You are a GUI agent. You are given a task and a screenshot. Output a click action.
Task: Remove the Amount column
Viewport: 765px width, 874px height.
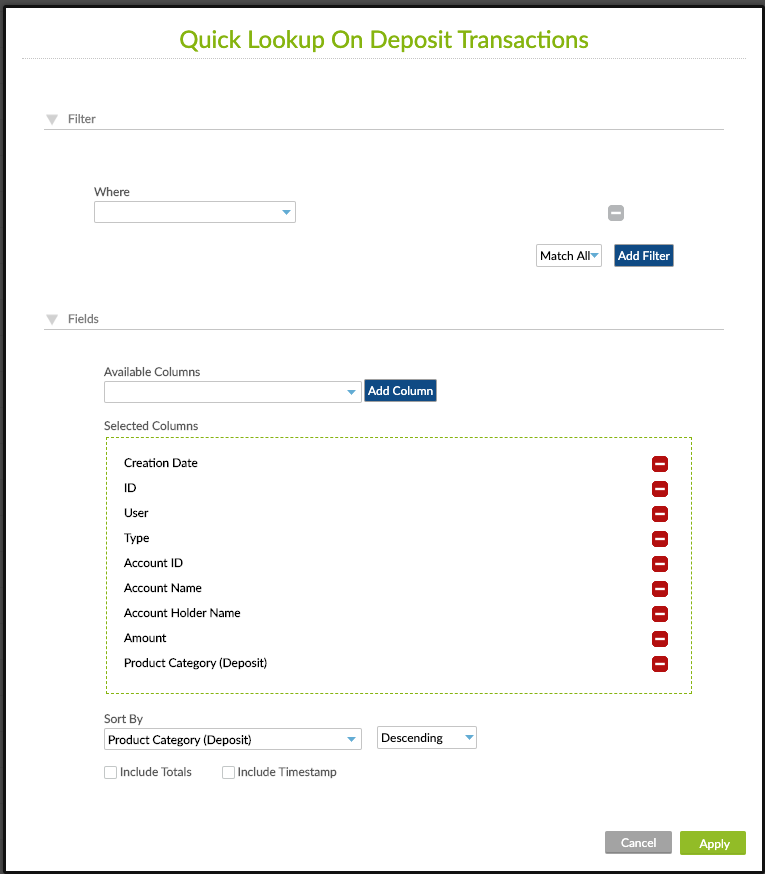[x=659, y=639]
